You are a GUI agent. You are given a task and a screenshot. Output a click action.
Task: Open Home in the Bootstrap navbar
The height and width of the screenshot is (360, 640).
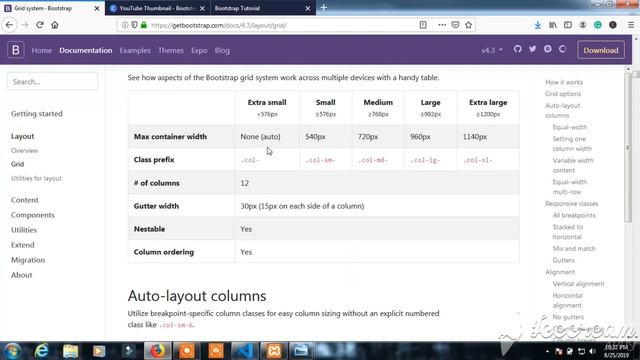click(42, 50)
